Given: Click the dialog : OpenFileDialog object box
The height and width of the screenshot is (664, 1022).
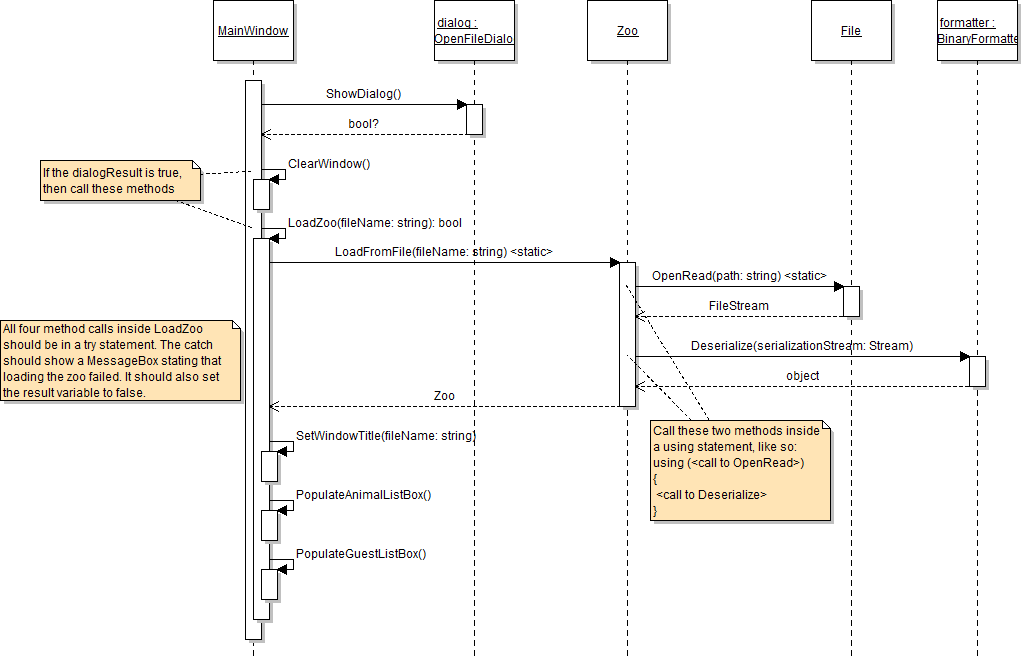Looking at the screenshot, I should coord(474,31).
